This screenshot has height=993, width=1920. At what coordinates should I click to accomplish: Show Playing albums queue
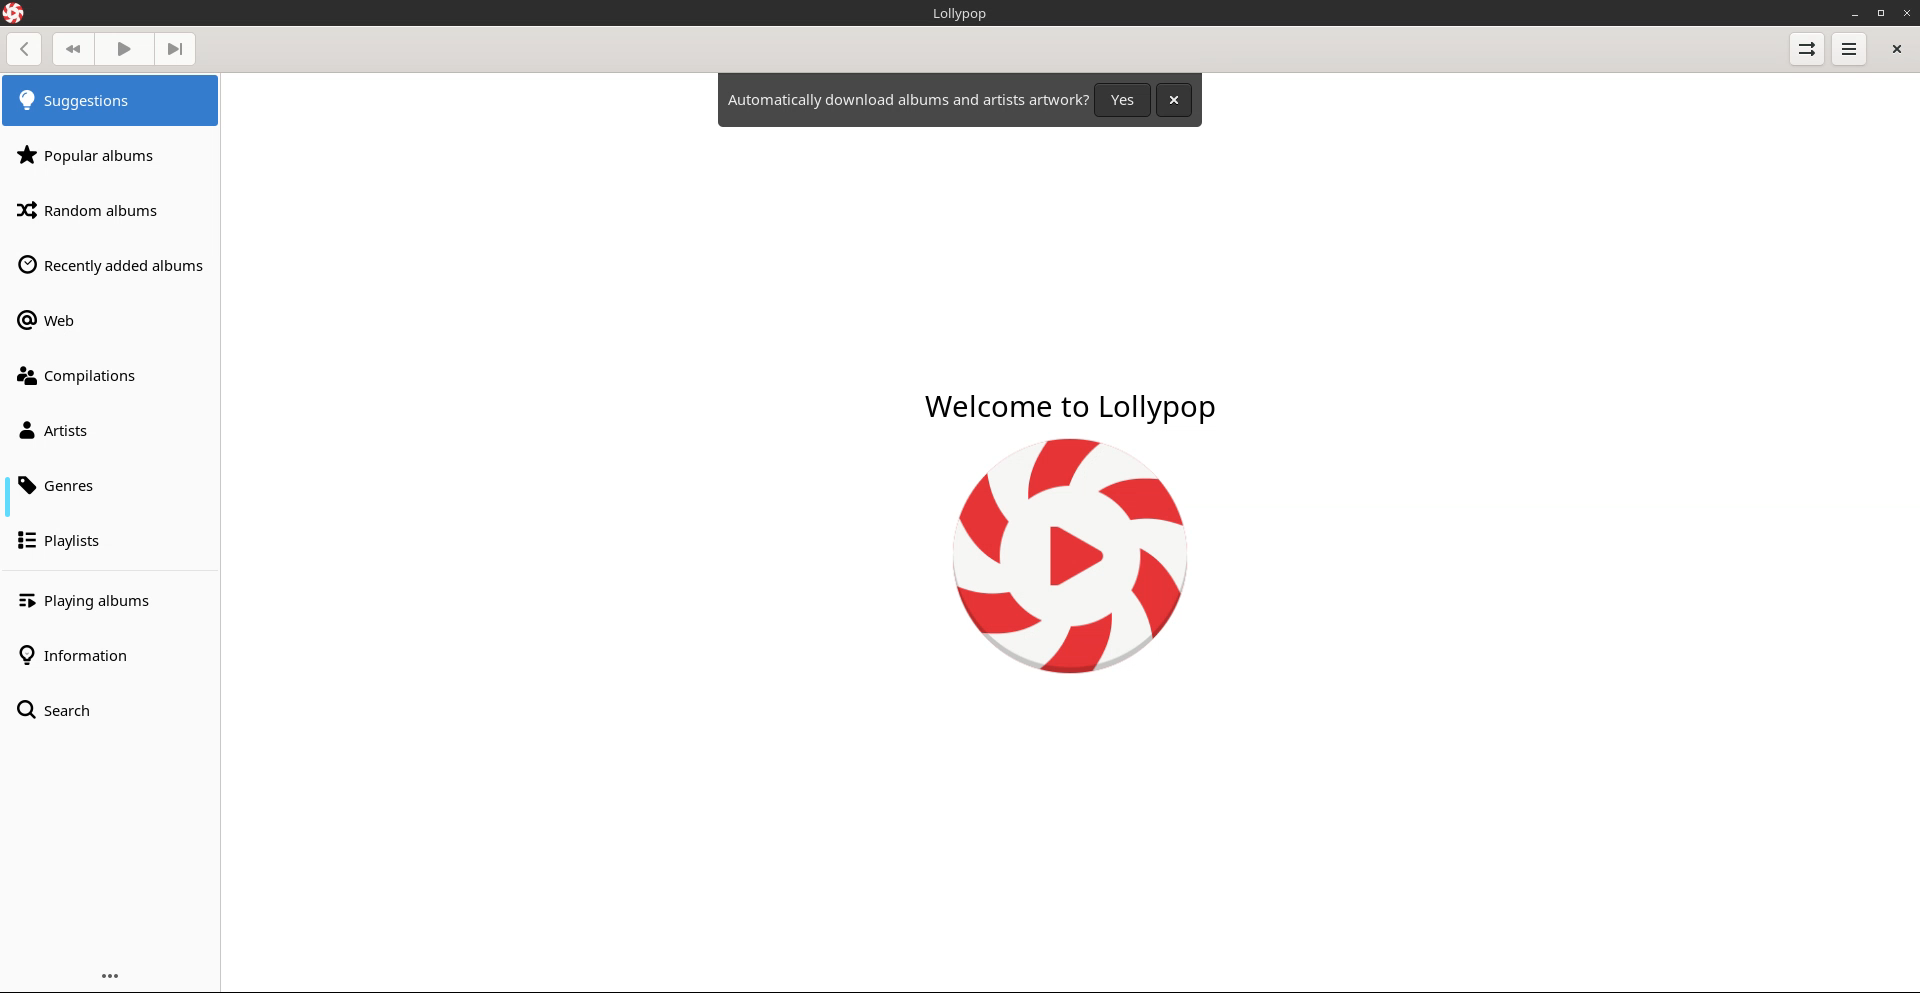pyautogui.click(x=110, y=601)
